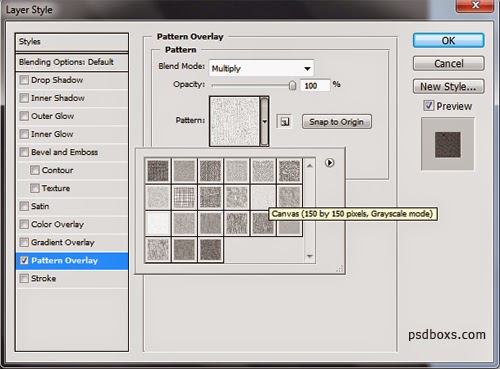Pick the fifth pattern in the top row
500x369 pixels.
click(x=263, y=171)
